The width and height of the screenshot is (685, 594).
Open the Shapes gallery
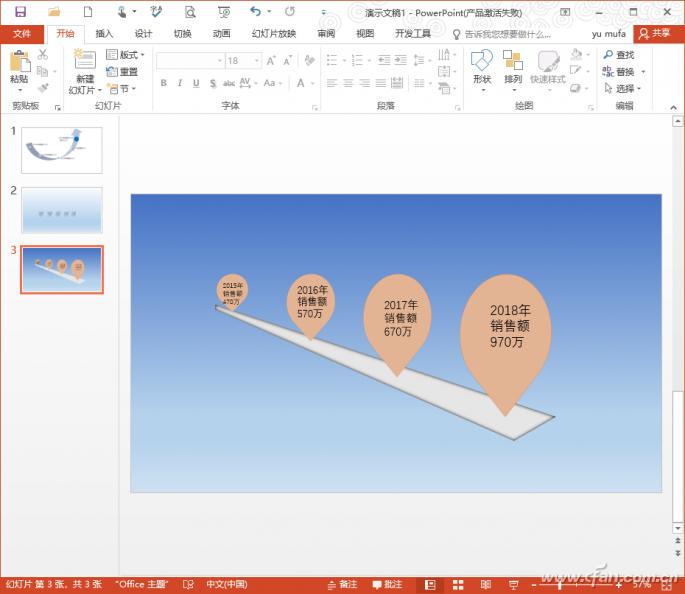coord(482,70)
